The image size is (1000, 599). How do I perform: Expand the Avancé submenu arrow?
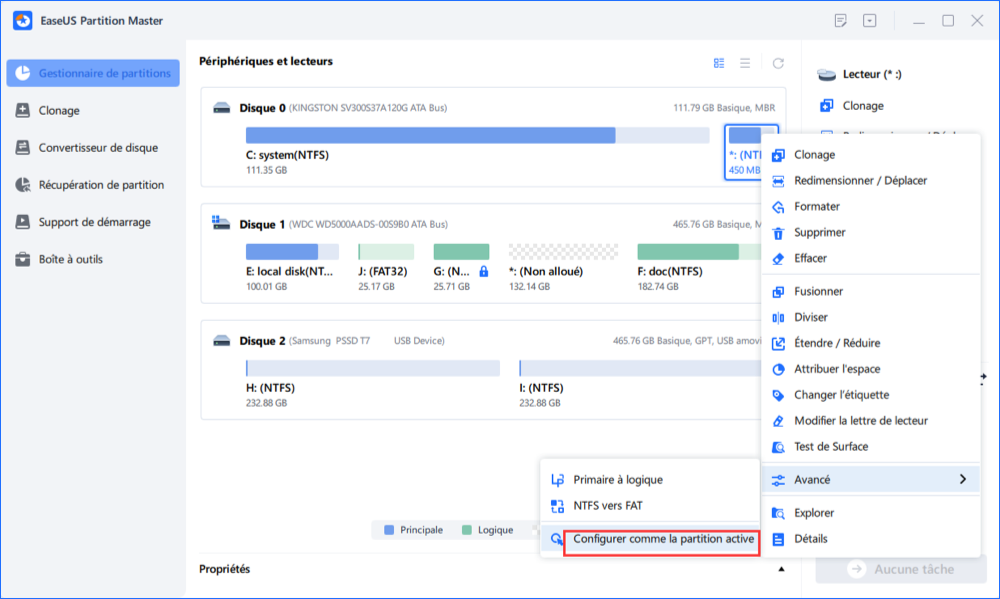[x=962, y=480]
